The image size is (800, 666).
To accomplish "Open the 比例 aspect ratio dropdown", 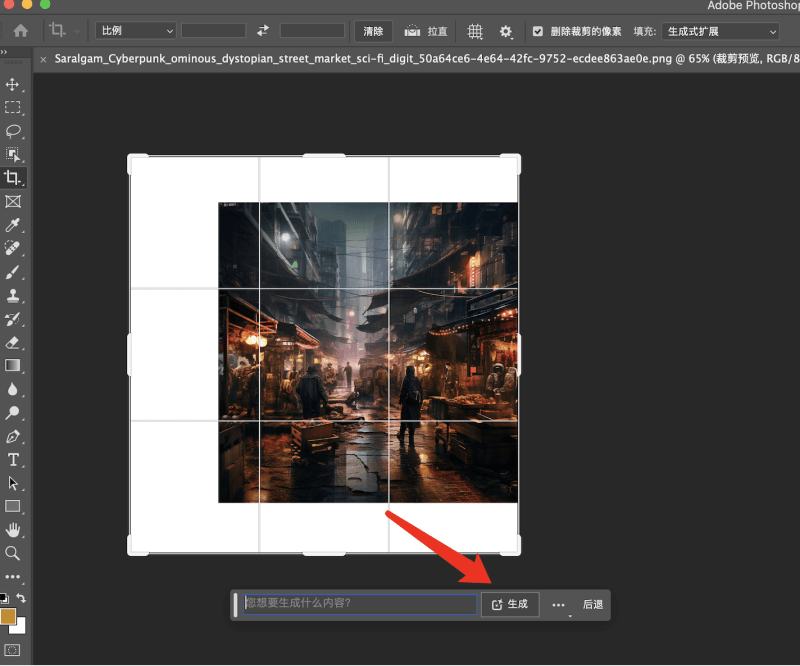I will [134, 31].
